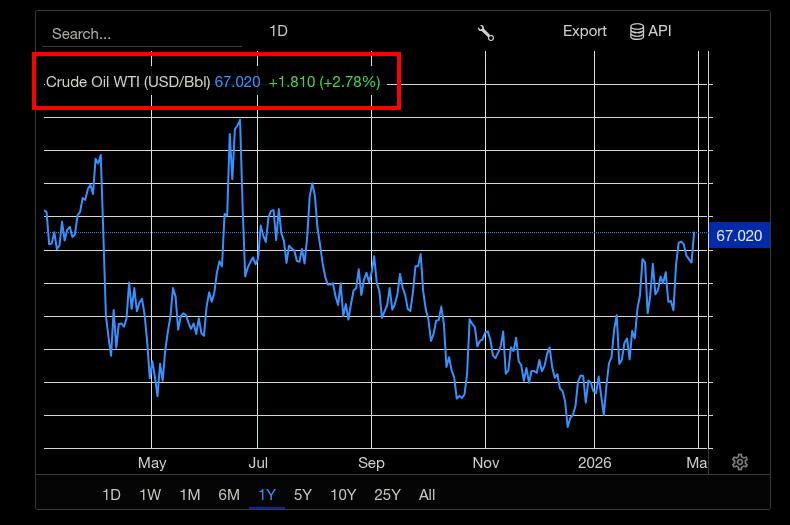Select the 1M time range
The image size is (790, 525).
[190, 495]
